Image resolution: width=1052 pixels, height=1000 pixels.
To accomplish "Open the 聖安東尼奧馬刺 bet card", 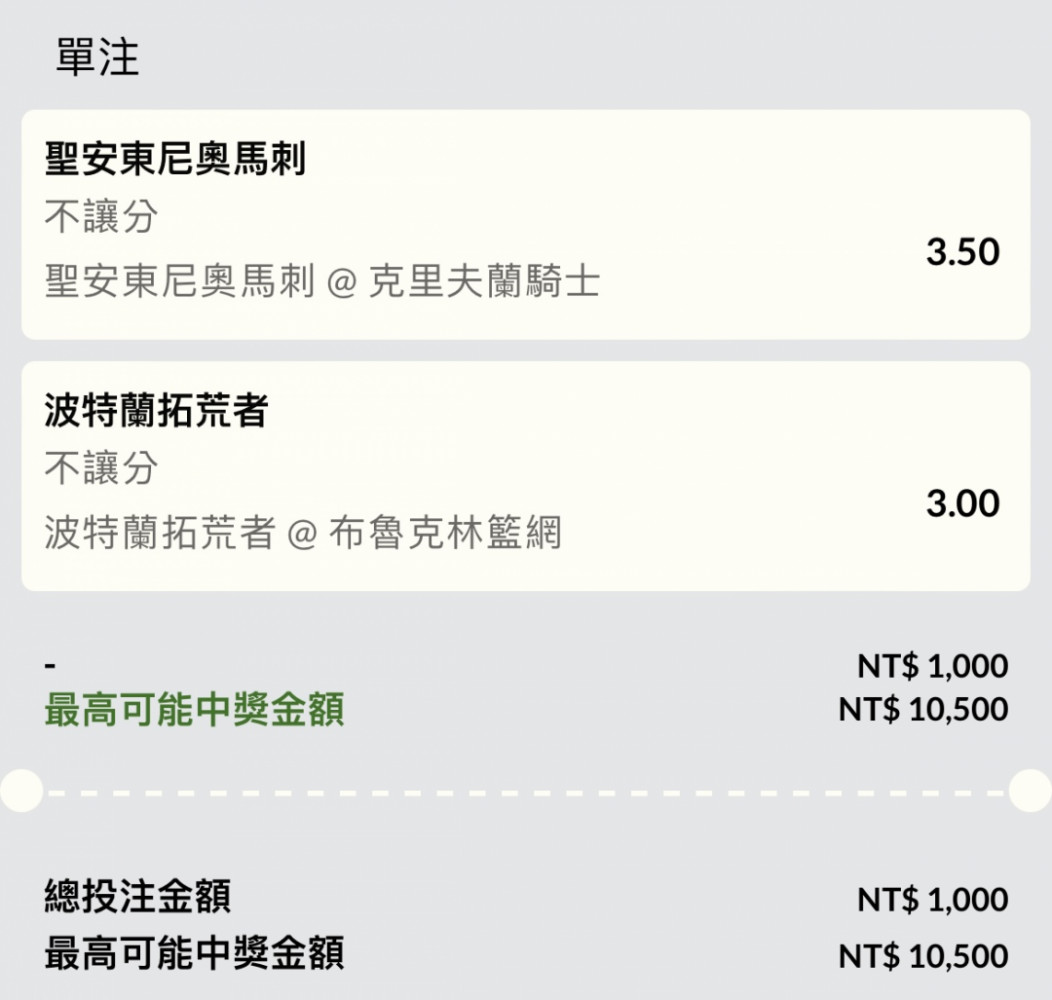I will (526, 224).
